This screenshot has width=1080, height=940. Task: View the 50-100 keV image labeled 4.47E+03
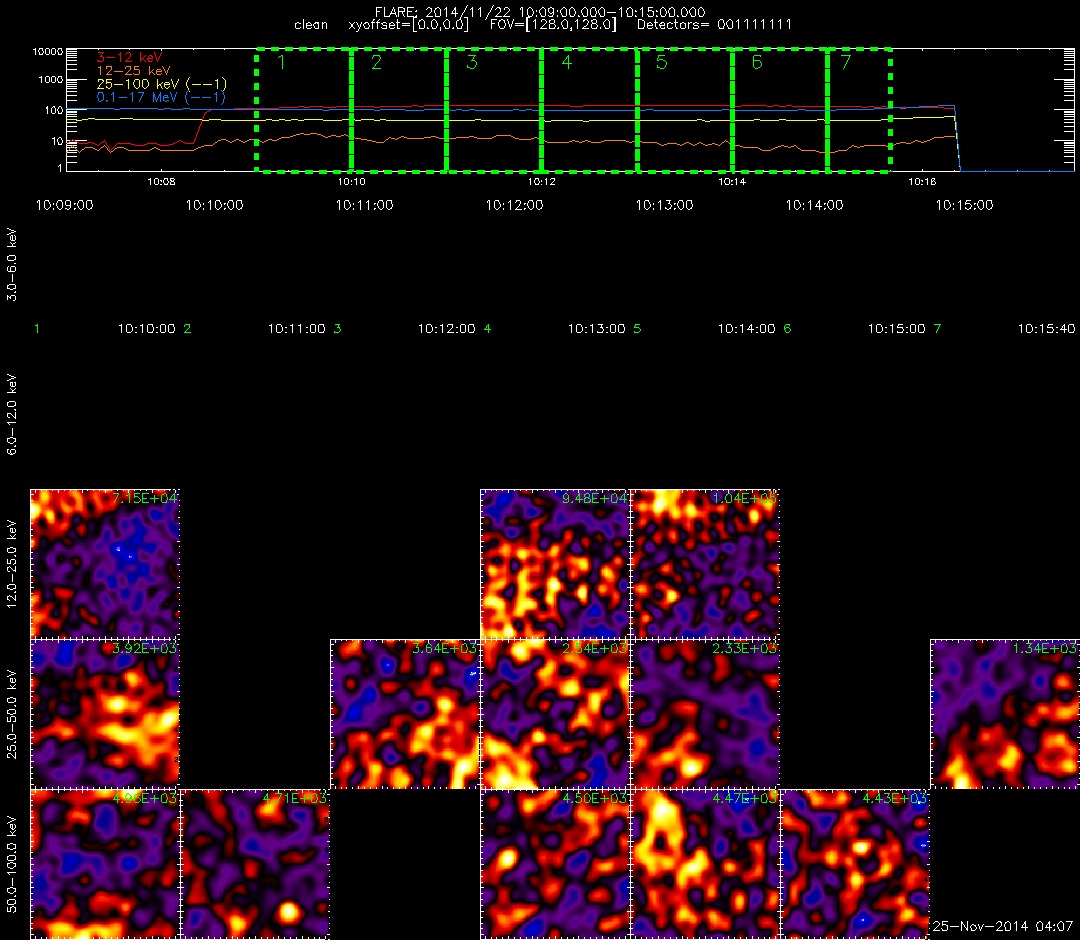pyautogui.click(x=705, y=864)
